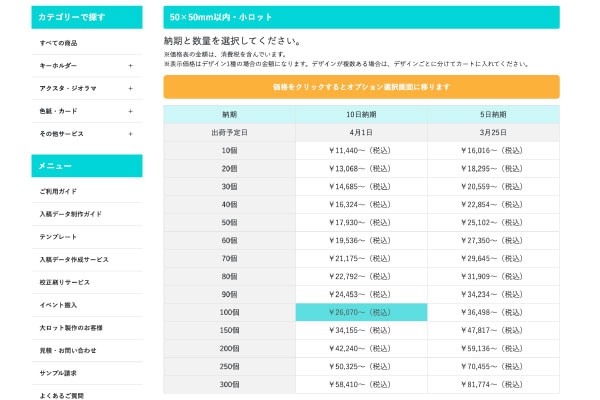The height and width of the screenshot is (400, 600).
Task: Open すべての商品 in the sidebar
Action: tap(58, 44)
